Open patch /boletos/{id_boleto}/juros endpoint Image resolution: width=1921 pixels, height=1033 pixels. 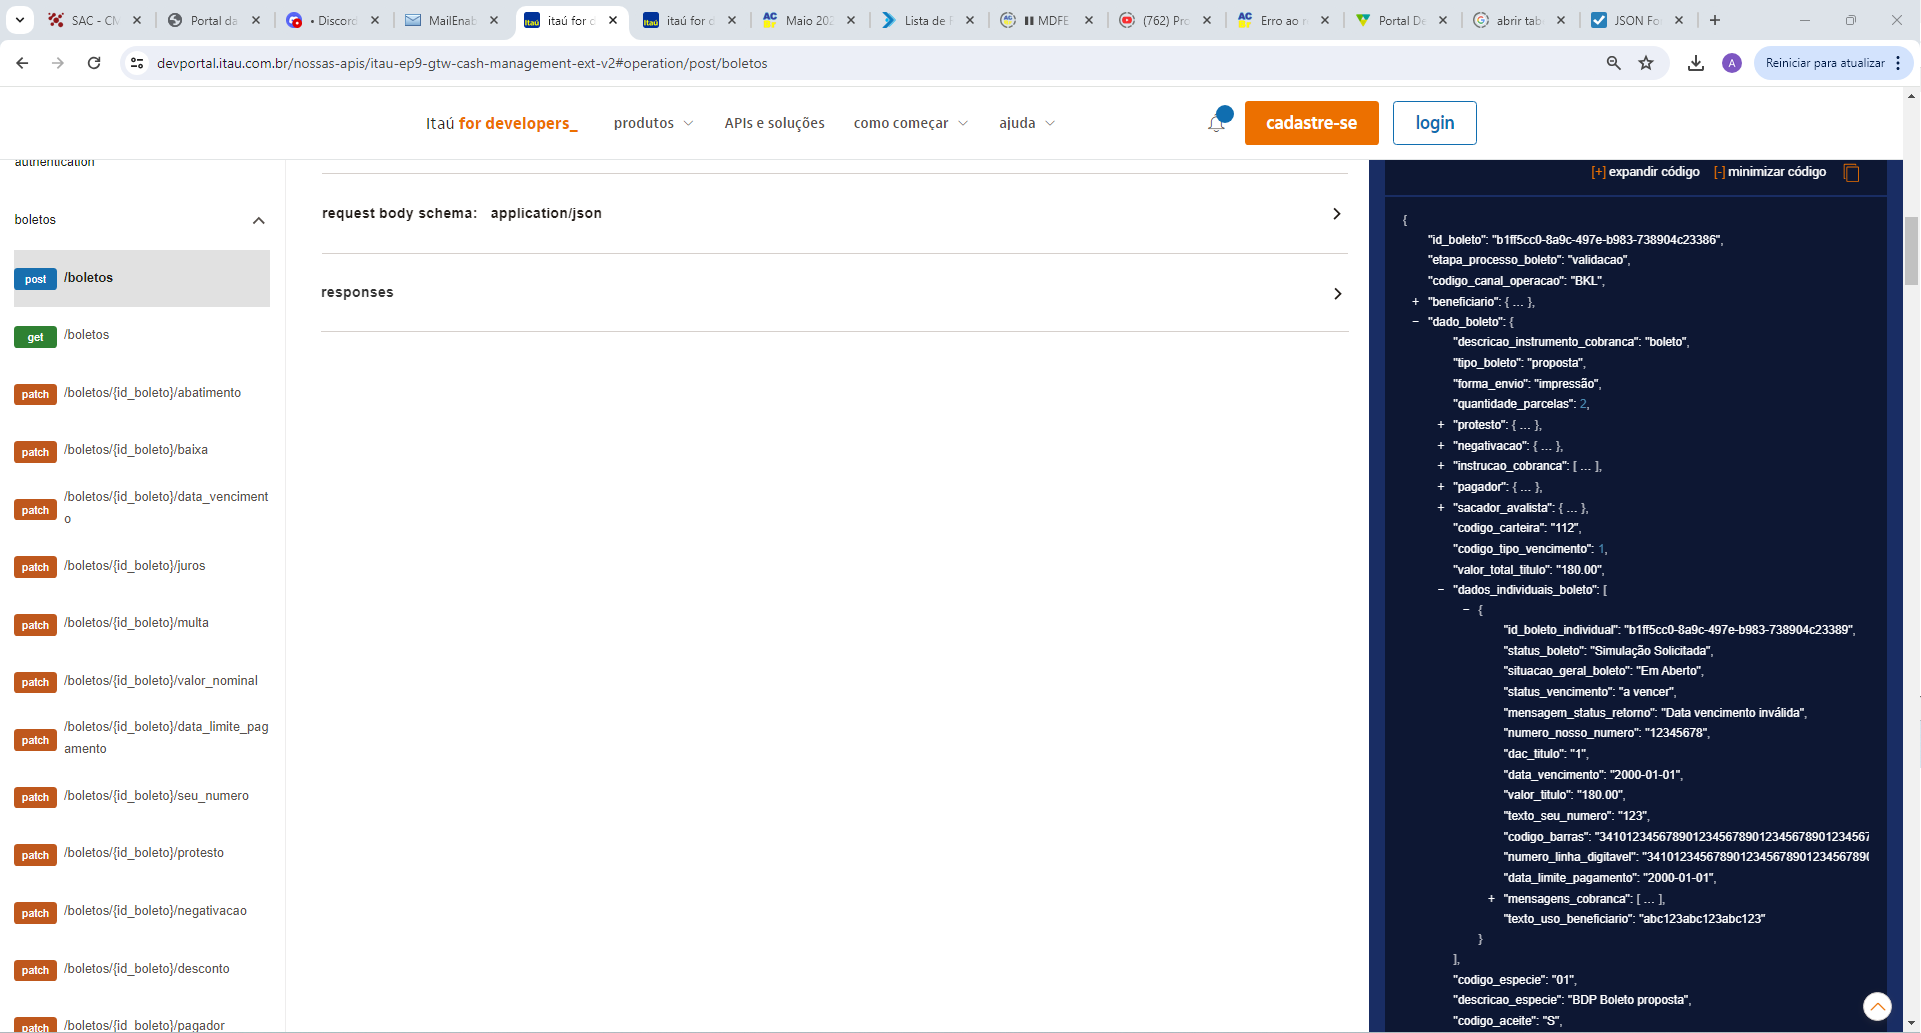pos(142,566)
